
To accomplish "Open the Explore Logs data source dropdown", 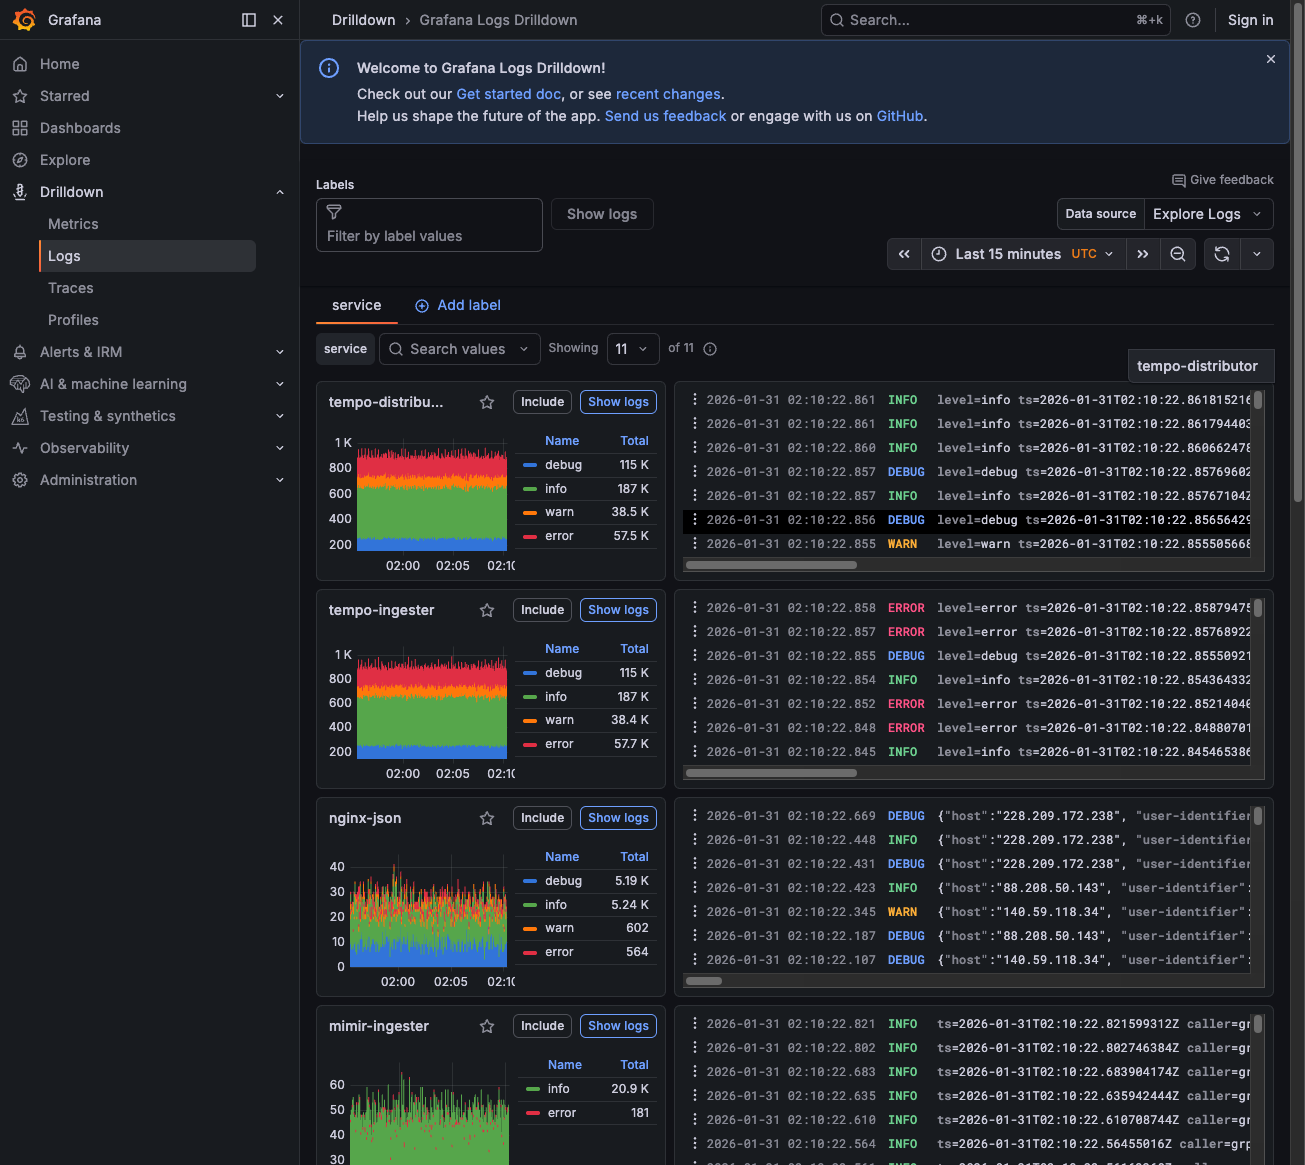I will [x=1208, y=213].
